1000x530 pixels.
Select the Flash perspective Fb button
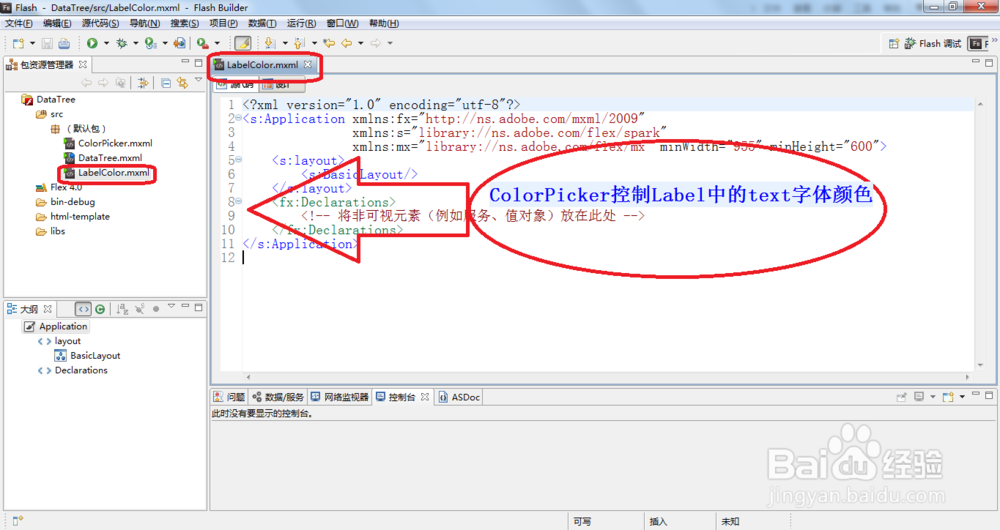[x=978, y=43]
